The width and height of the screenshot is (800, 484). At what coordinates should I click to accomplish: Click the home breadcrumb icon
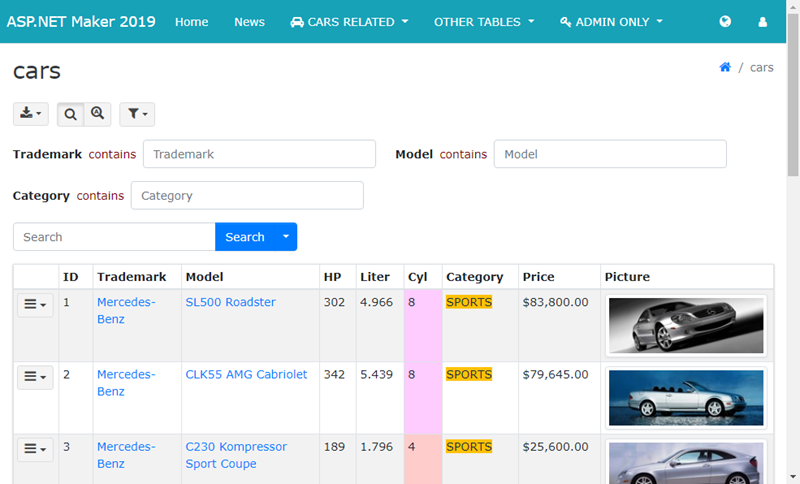[725, 67]
